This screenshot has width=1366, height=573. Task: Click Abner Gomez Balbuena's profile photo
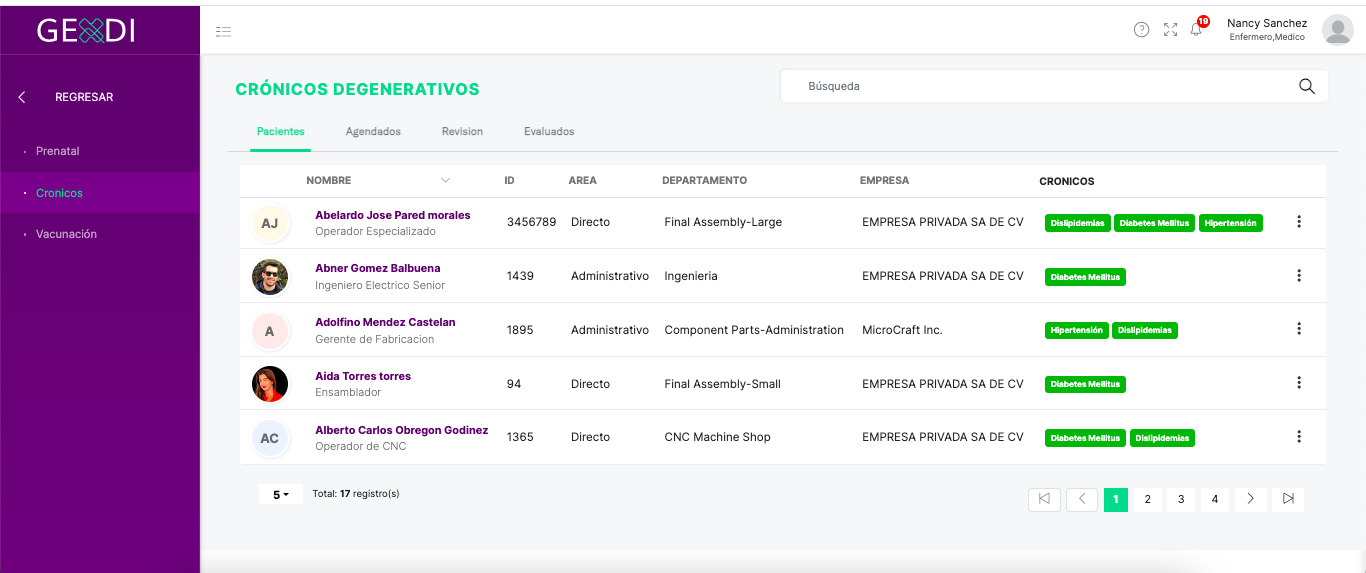click(x=270, y=277)
